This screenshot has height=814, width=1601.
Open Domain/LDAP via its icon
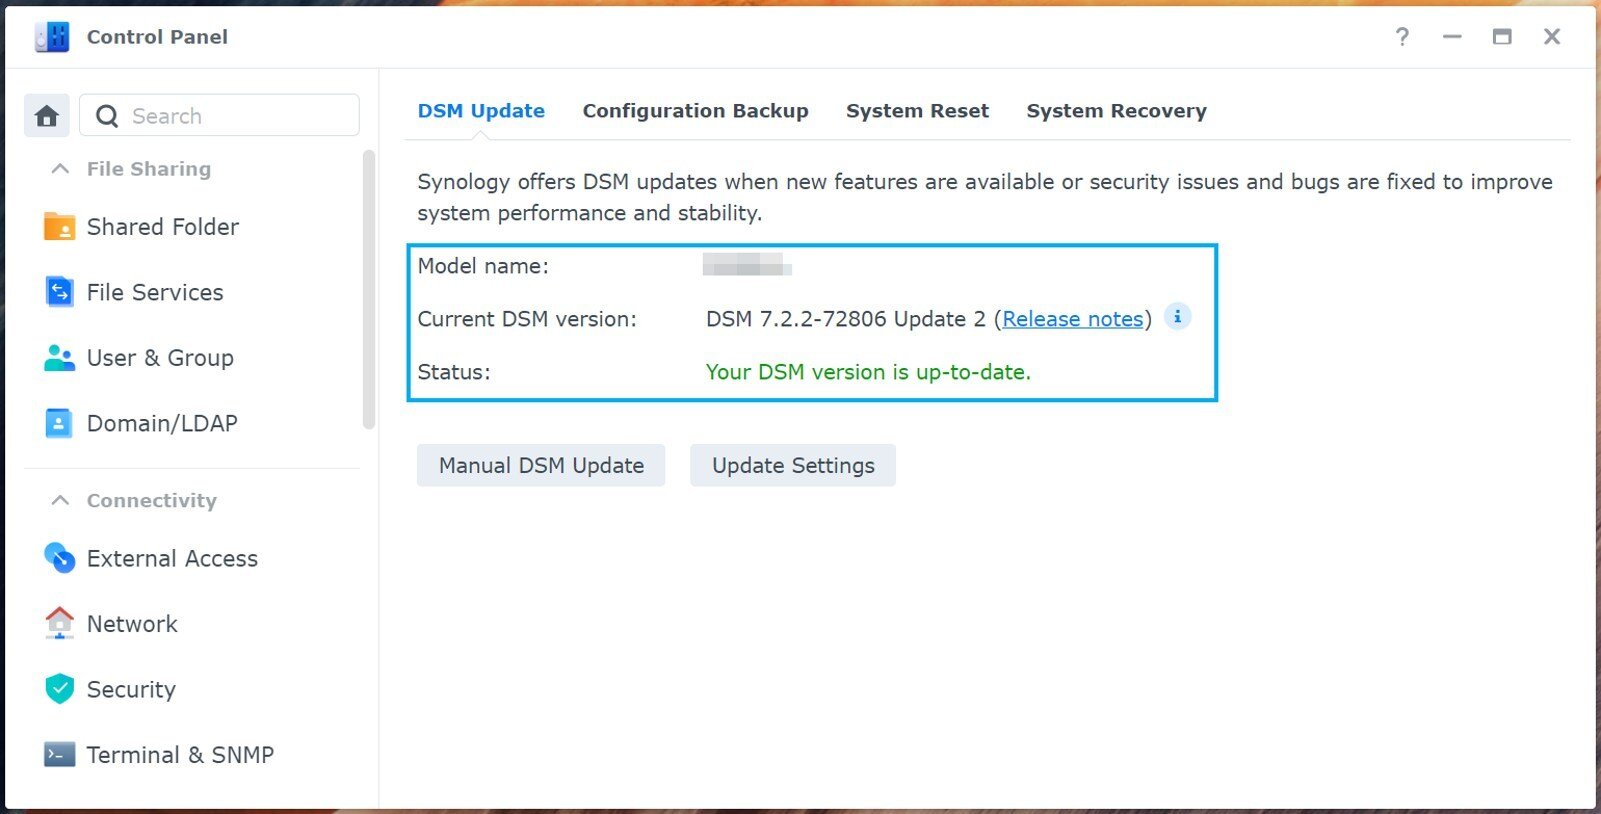(x=59, y=424)
